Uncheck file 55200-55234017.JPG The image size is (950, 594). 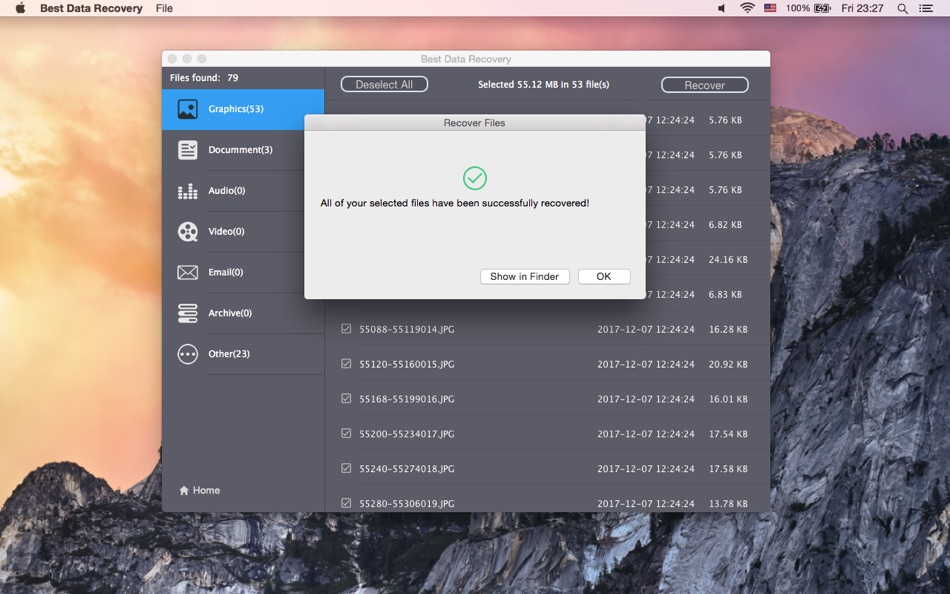point(346,433)
